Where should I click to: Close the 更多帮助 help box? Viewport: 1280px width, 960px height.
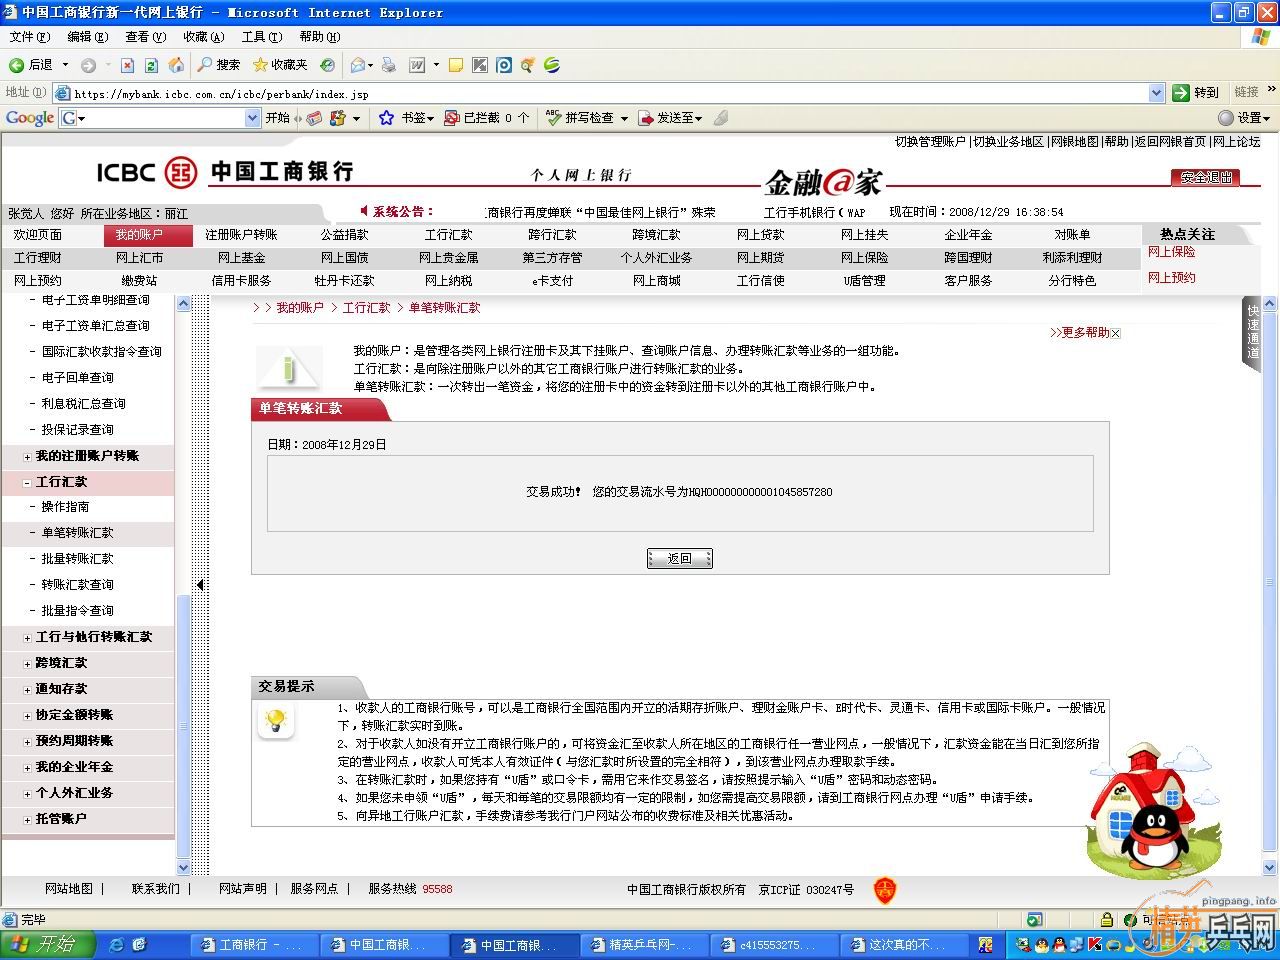click(1116, 333)
